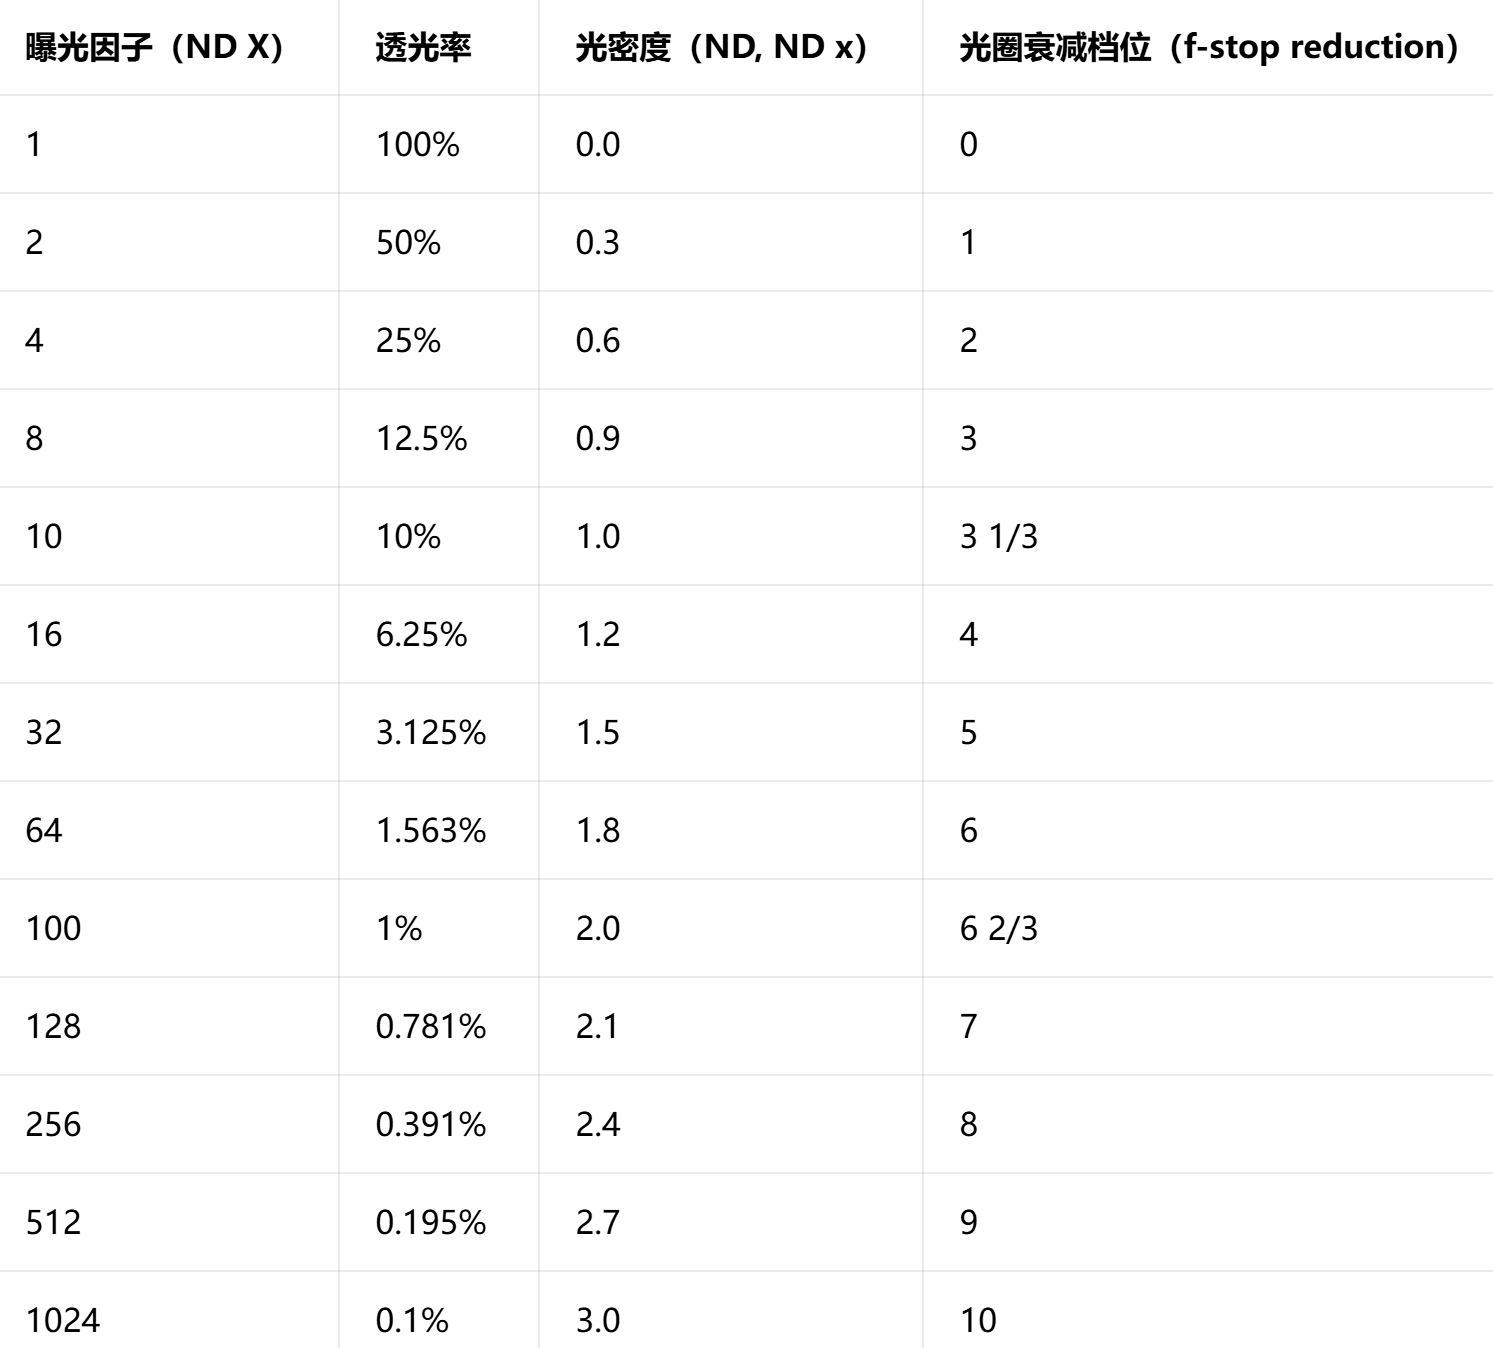Click the 0.781% transmittance value
1493x1348 pixels.
(431, 1027)
